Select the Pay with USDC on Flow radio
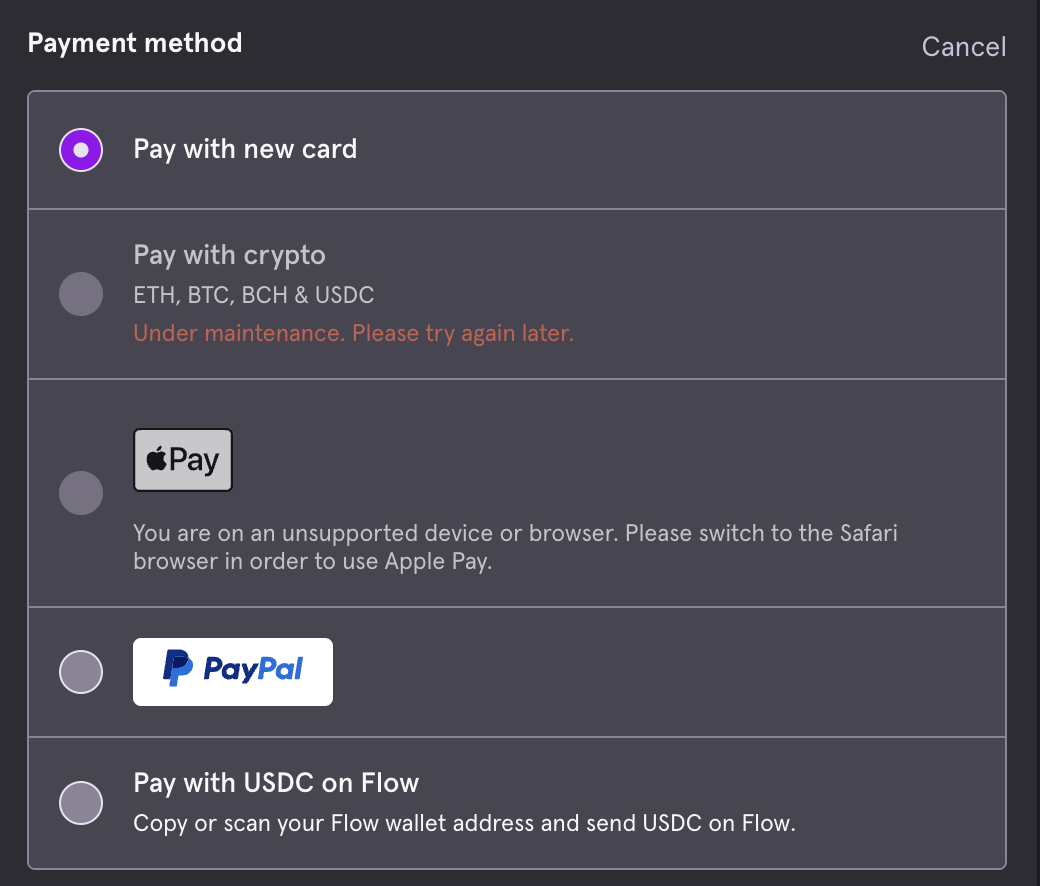The image size is (1040, 886). 81,803
